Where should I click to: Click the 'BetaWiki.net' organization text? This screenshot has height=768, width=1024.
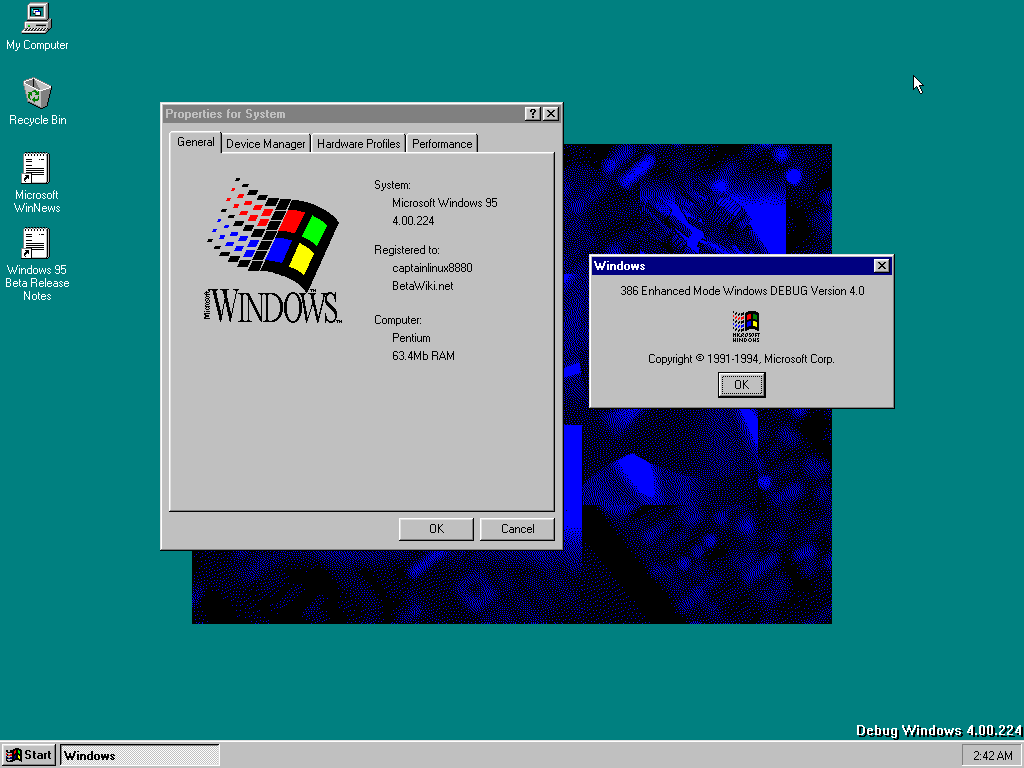pyautogui.click(x=423, y=285)
